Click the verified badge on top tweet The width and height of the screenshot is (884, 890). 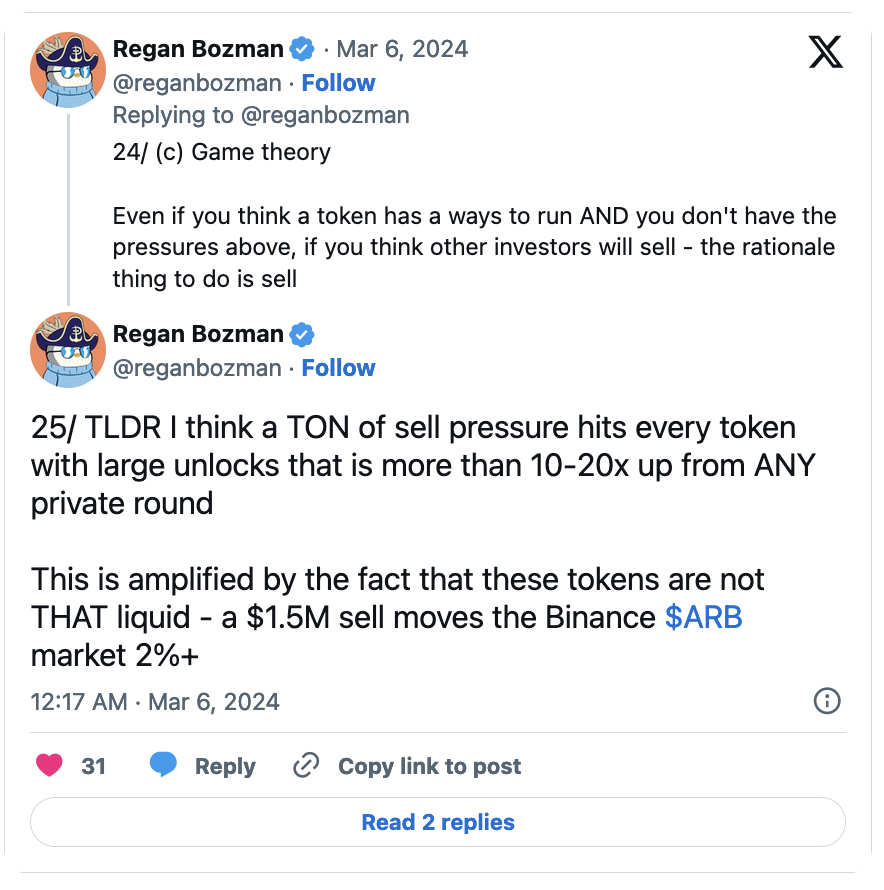[x=302, y=49]
